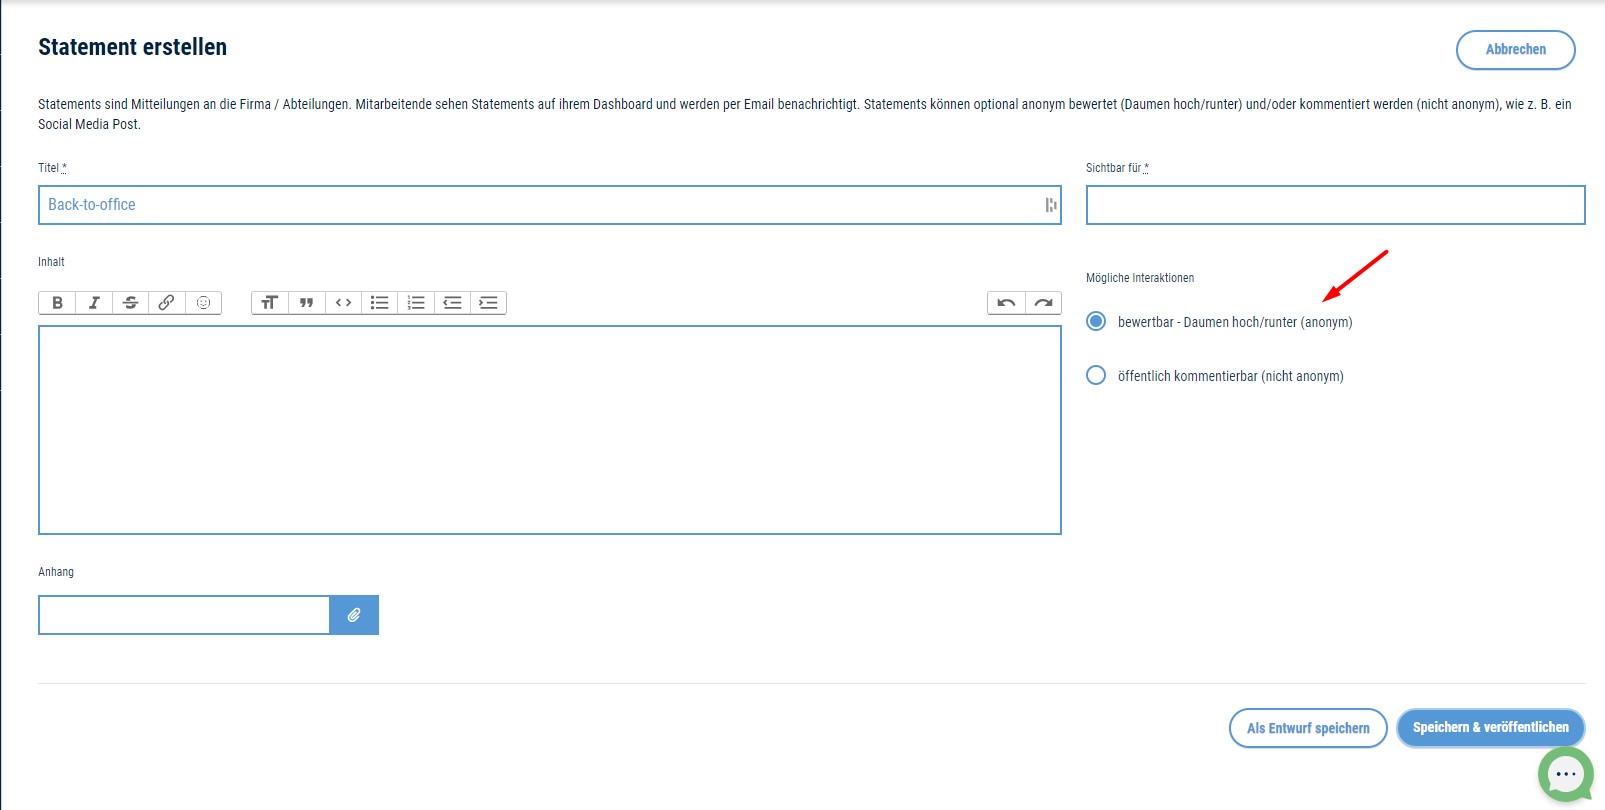Screen dimensions: 1605x810
Task: Open the Sichtbar für field
Action: 1335,205
